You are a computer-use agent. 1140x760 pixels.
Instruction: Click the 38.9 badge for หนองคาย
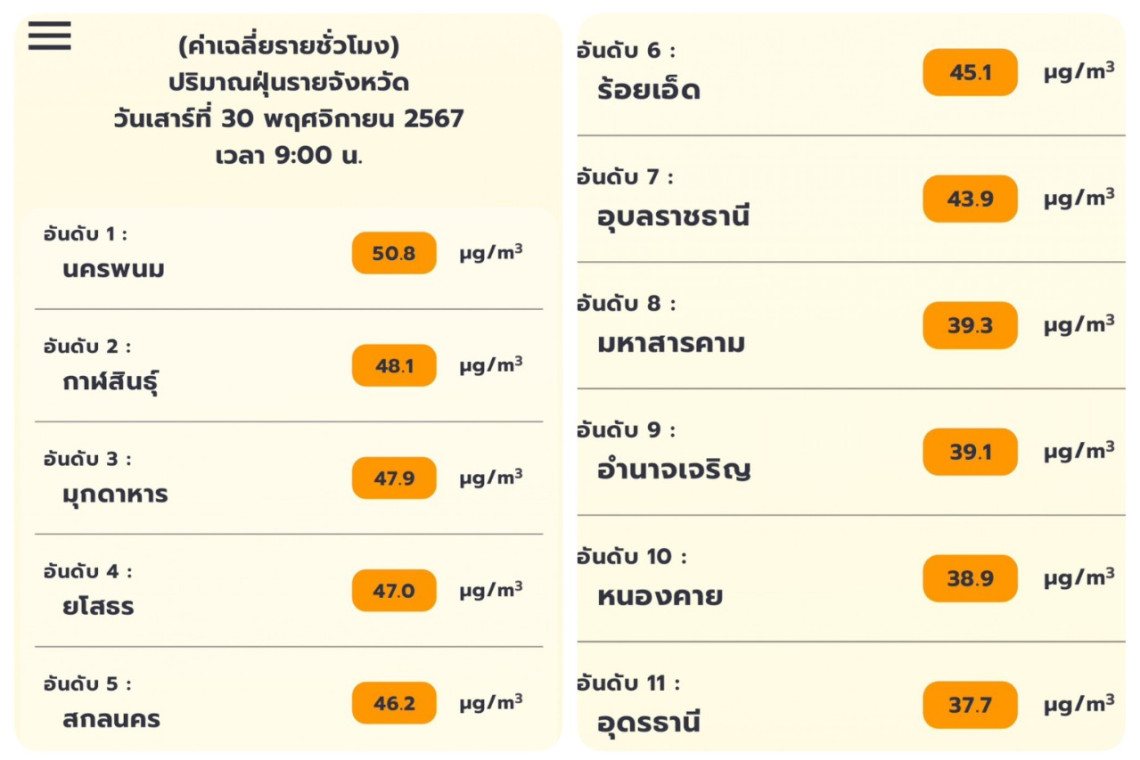click(969, 578)
